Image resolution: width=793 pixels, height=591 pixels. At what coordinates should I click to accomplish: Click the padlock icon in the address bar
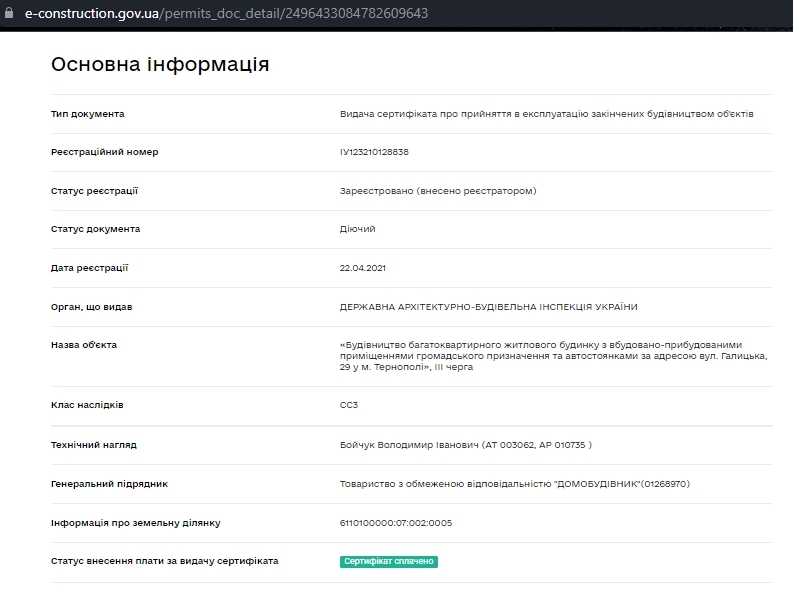click(x=9, y=13)
